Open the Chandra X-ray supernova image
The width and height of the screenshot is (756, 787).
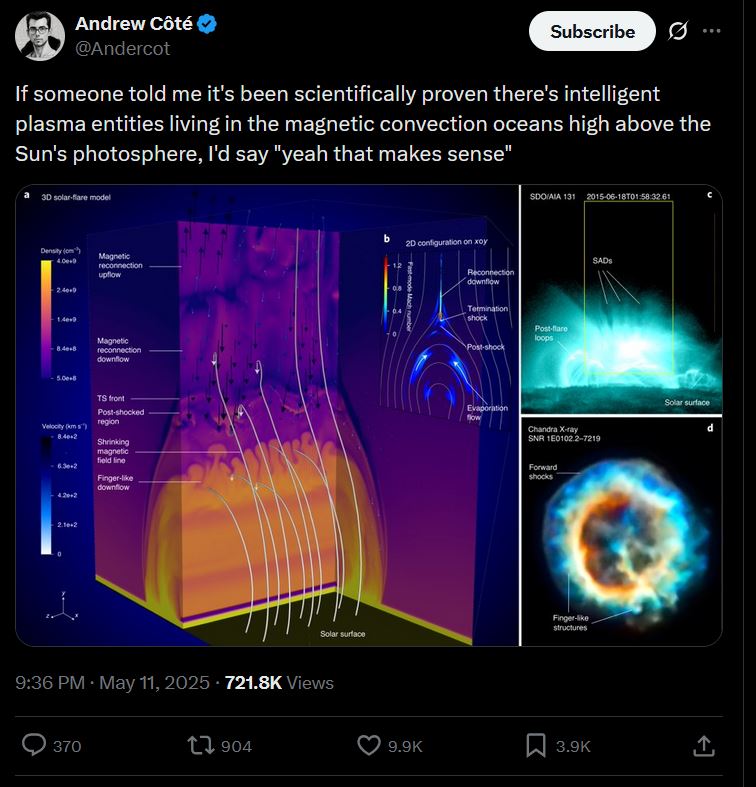620,531
